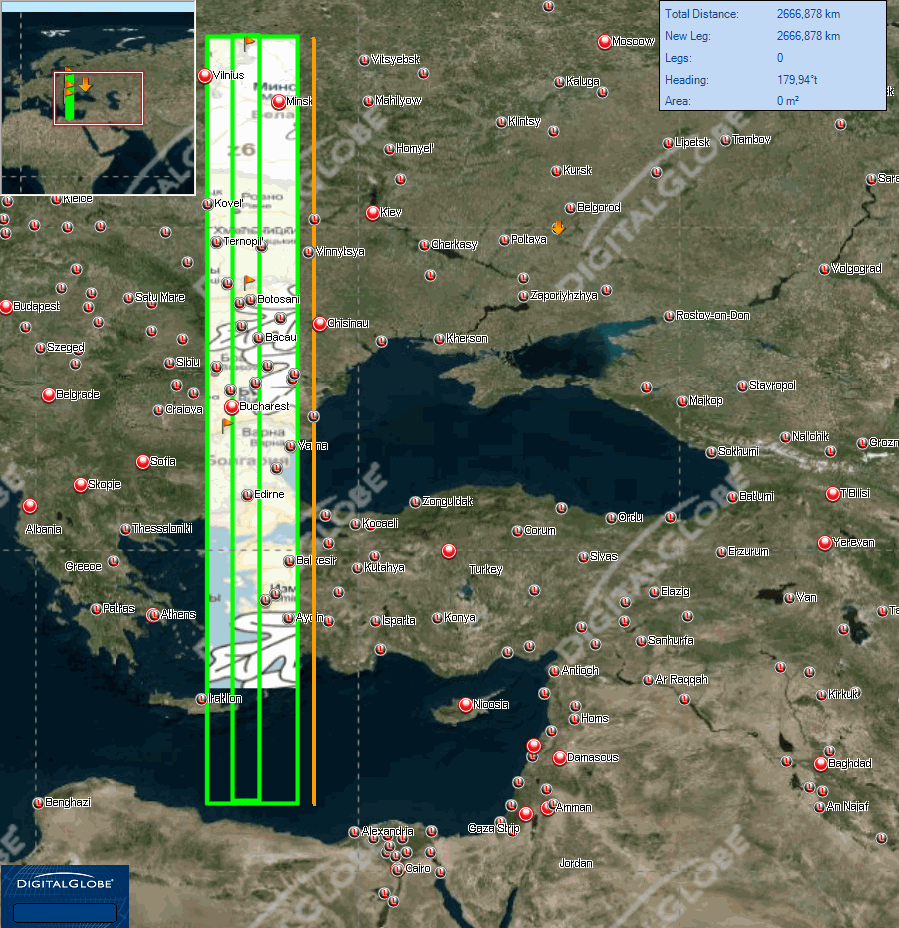The width and height of the screenshot is (899, 928).
Task: Click the Yerevan red marker
Action: coord(824,543)
